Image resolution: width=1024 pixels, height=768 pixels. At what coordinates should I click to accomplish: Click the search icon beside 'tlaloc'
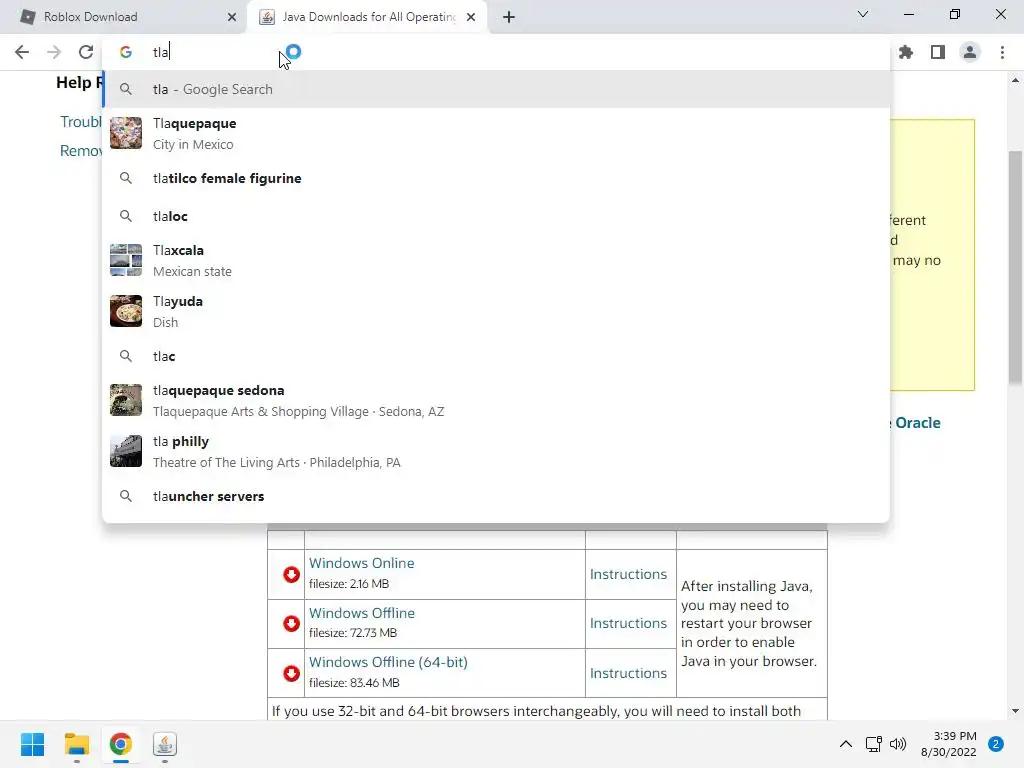tap(126, 216)
